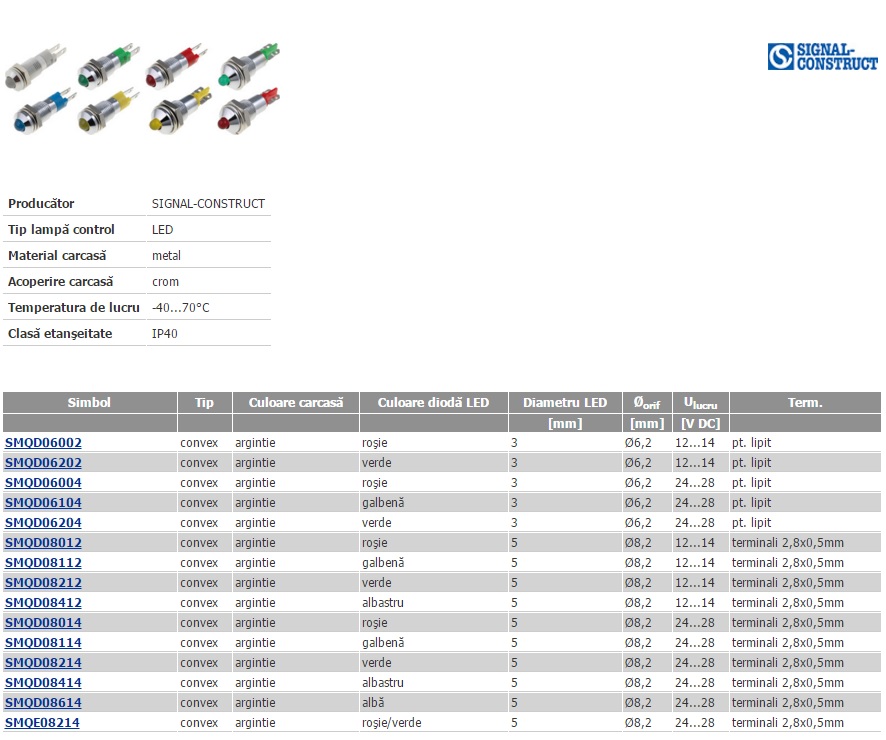Click the Culoare carcasă column header
Screen dimensions: 886x740
[x=296, y=403]
